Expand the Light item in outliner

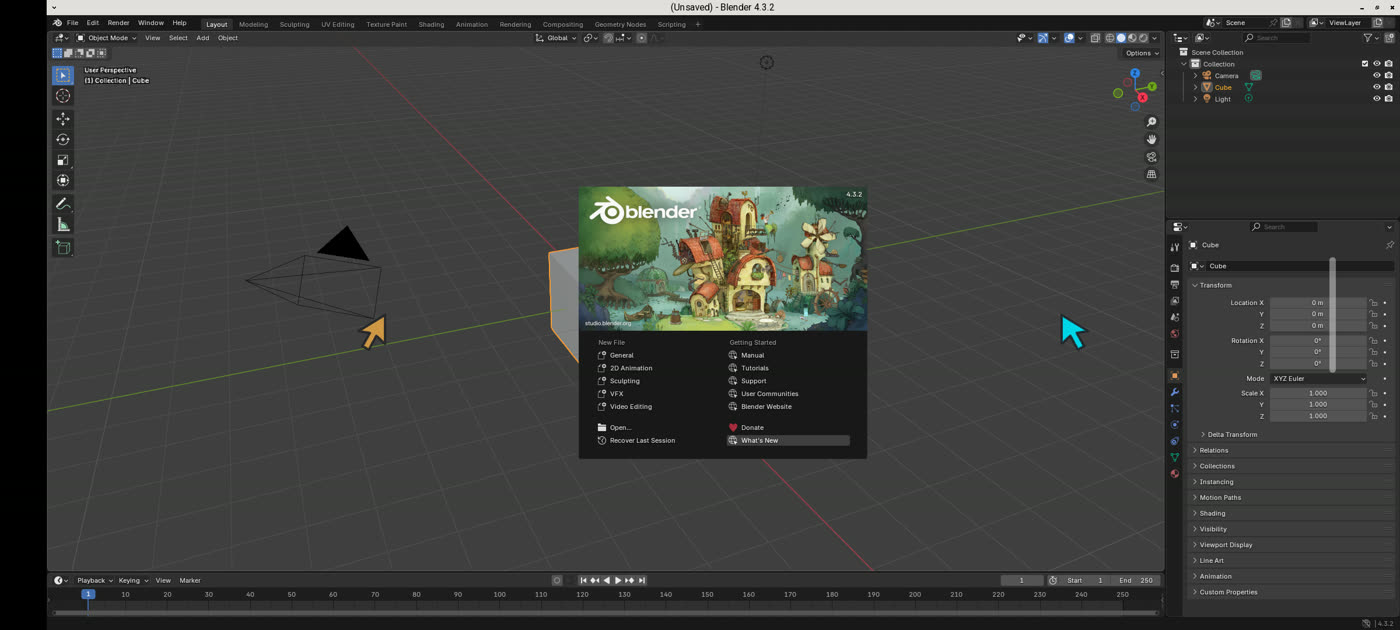click(x=1195, y=99)
